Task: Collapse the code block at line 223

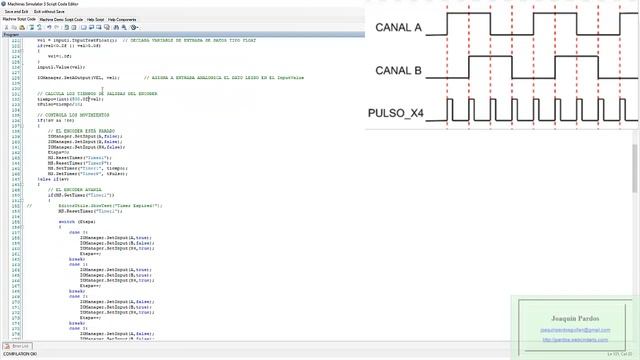Action: 22,51
